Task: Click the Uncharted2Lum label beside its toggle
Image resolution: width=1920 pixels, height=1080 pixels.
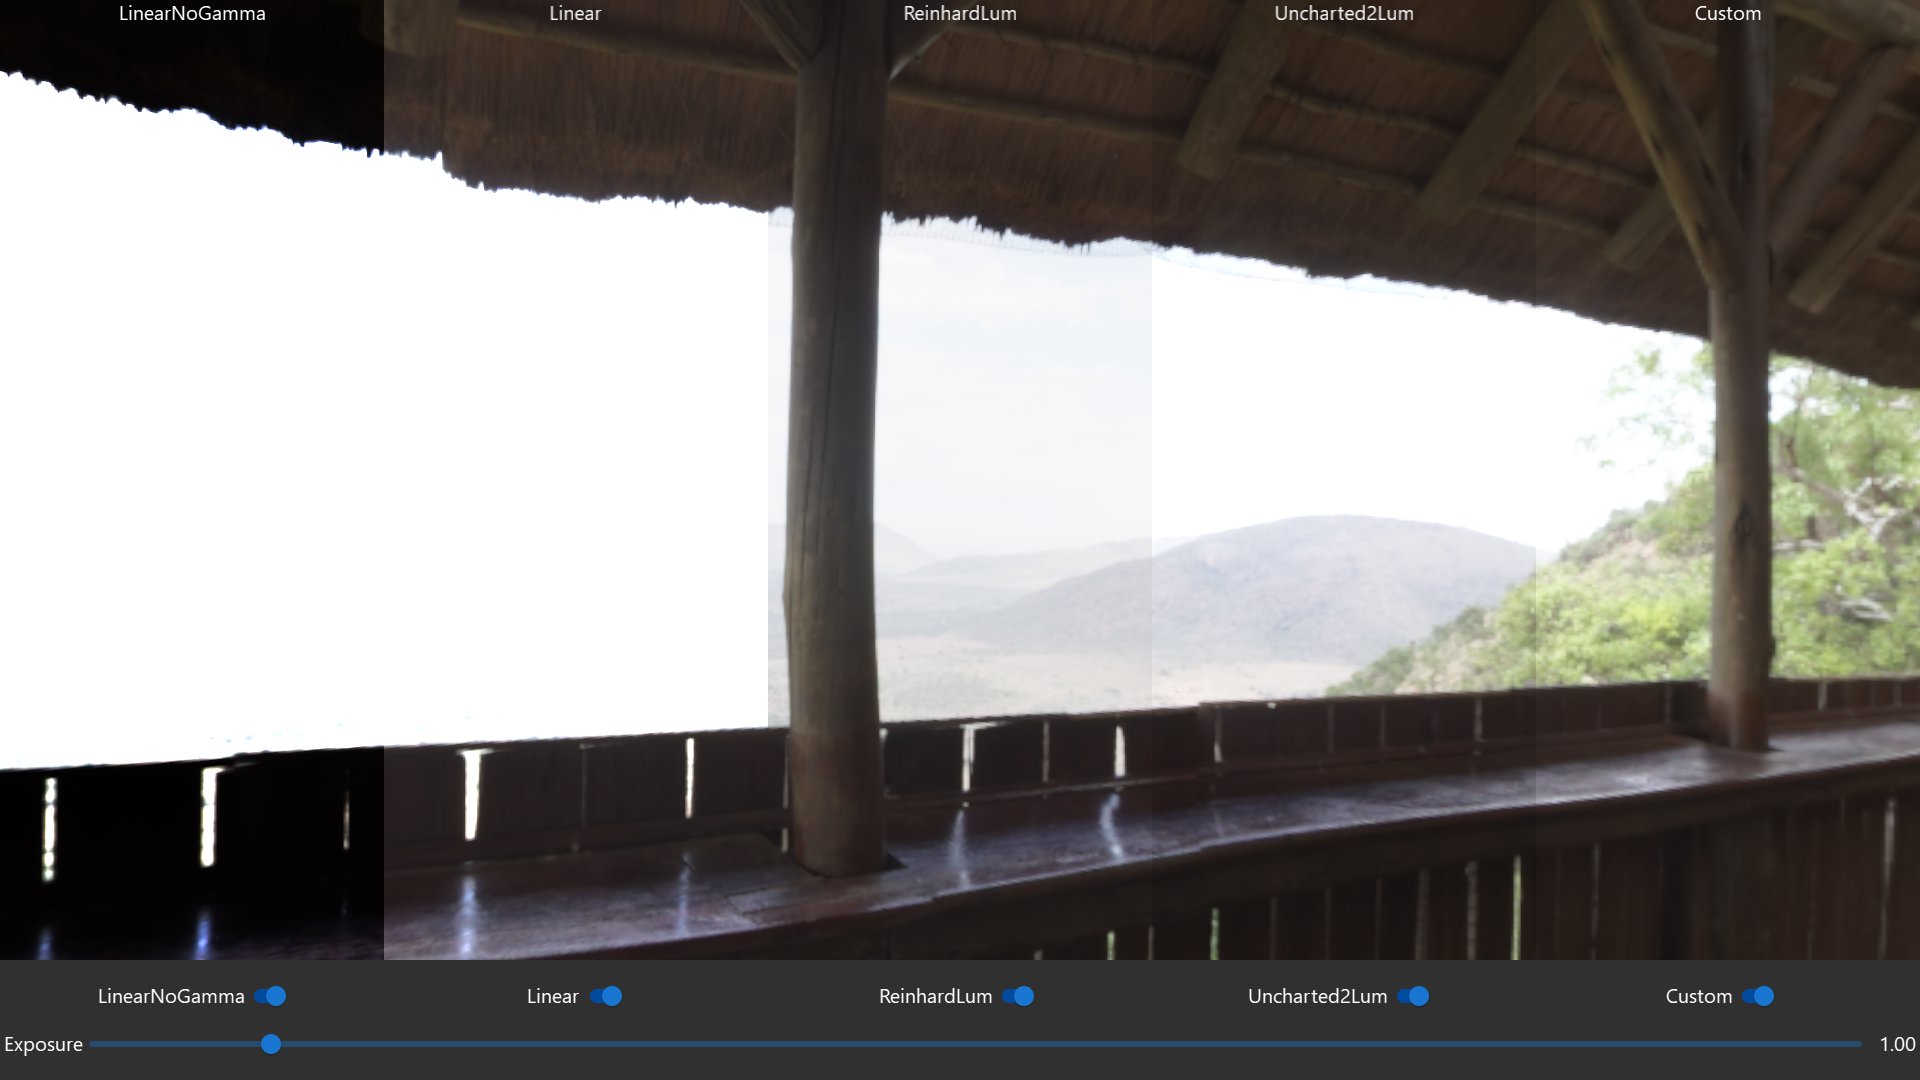Action: [1317, 996]
